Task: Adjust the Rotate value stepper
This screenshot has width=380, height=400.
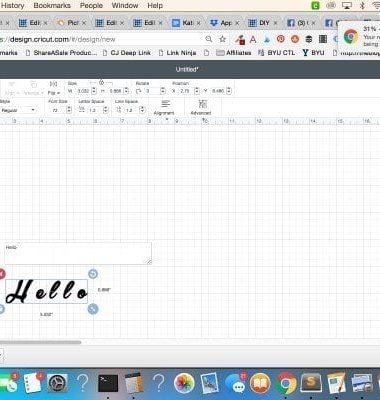Action: pos(163,91)
